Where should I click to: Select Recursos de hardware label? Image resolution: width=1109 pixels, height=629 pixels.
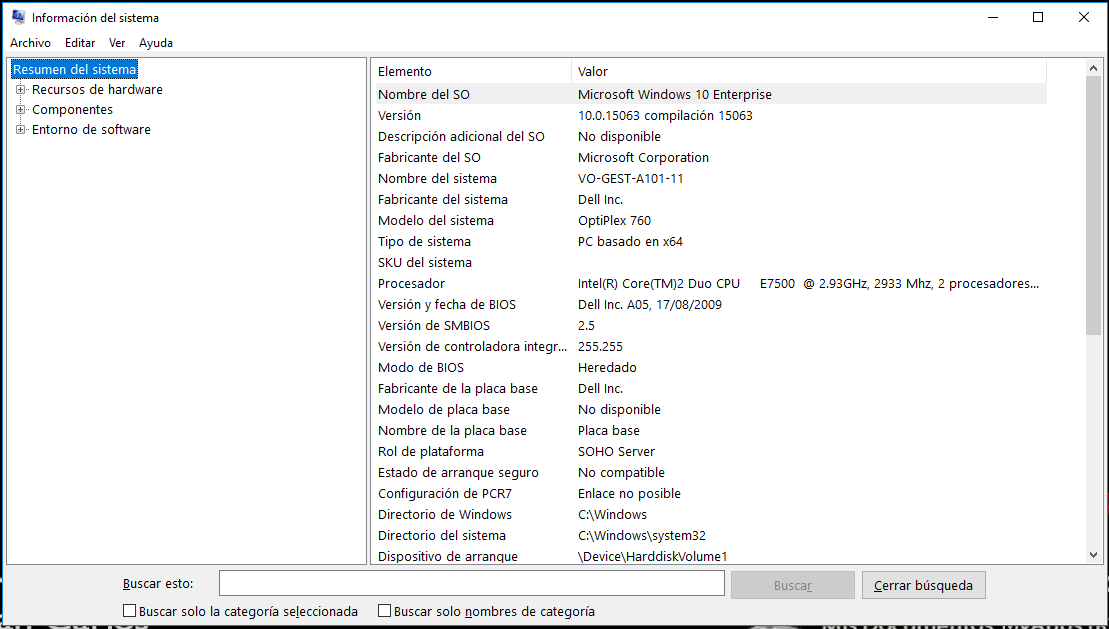[97, 89]
